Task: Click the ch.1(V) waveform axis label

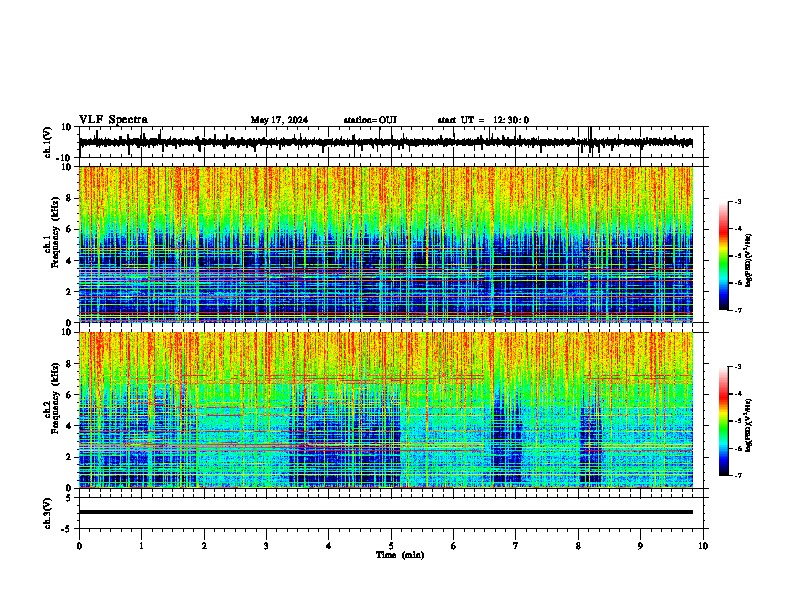Action: point(48,142)
